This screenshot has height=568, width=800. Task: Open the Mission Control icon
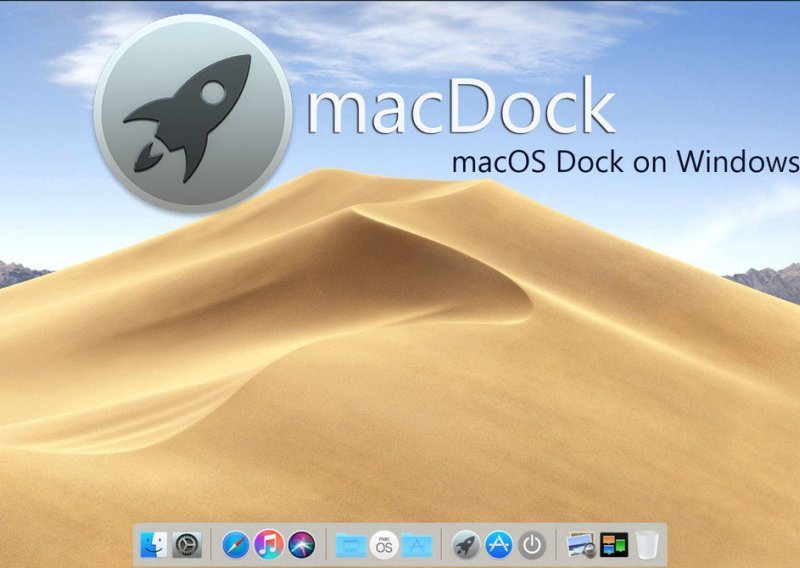[x=614, y=545]
